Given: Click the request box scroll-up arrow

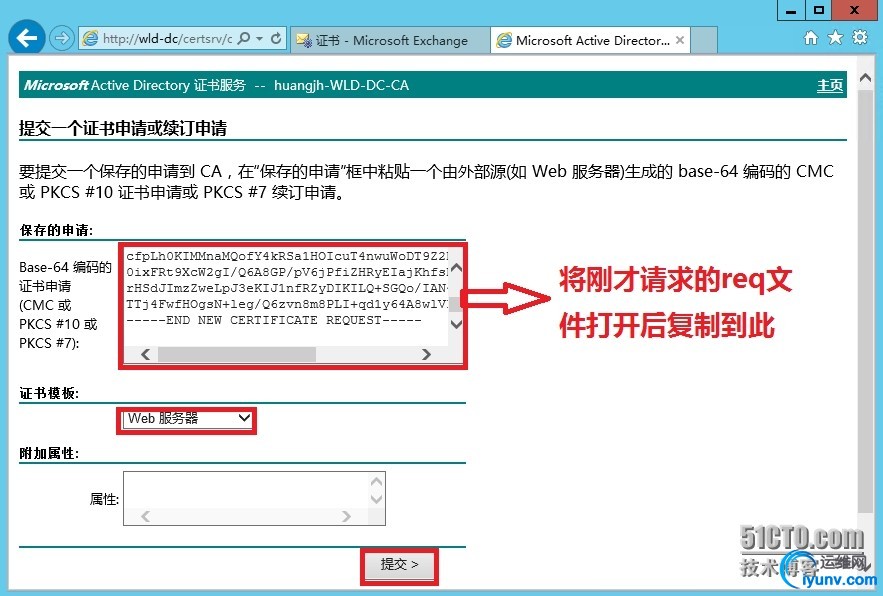Looking at the screenshot, I should pyautogui.click(x=456, y=268).
